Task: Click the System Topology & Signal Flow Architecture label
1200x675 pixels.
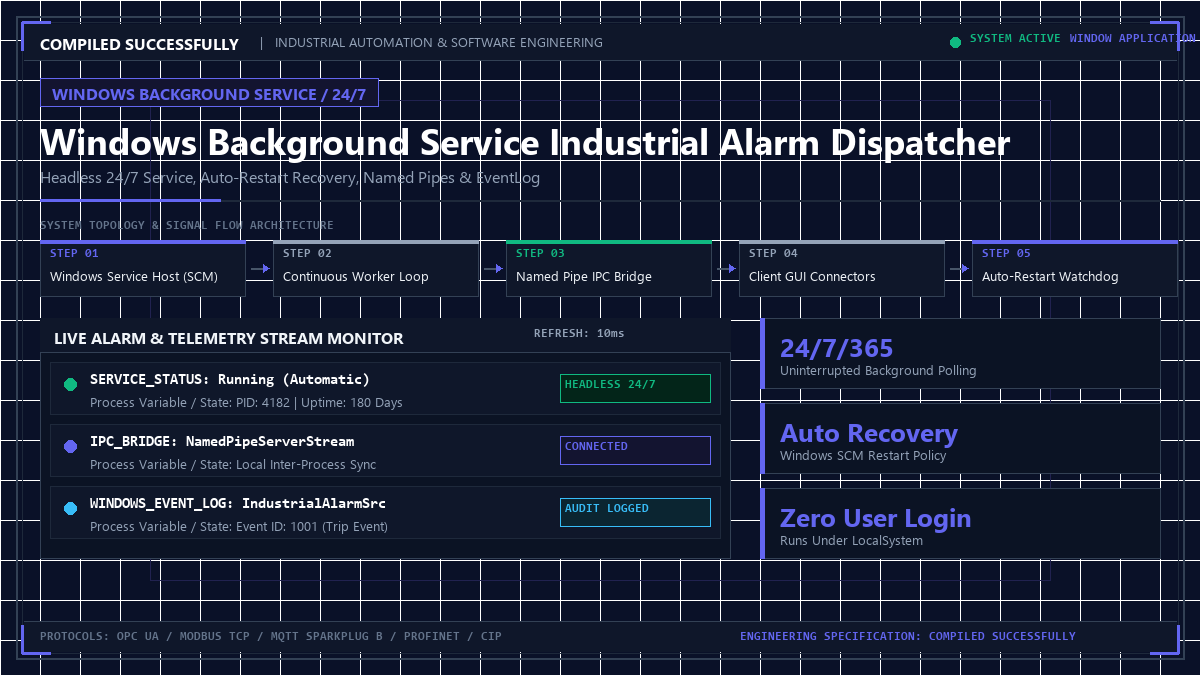Action: click(x=187, y=226)
